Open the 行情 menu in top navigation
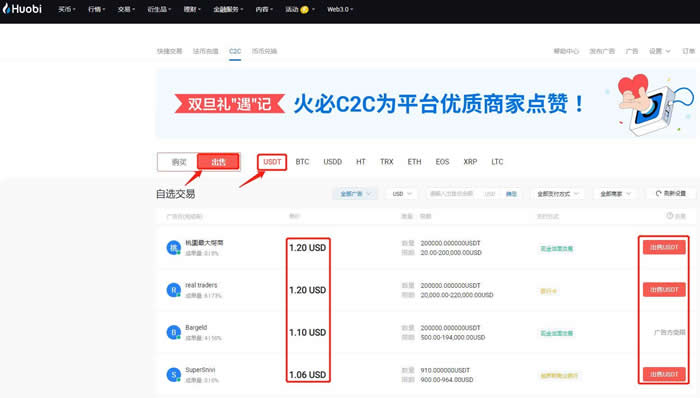This screenshot has height=398, width=700. click(96, 9)
